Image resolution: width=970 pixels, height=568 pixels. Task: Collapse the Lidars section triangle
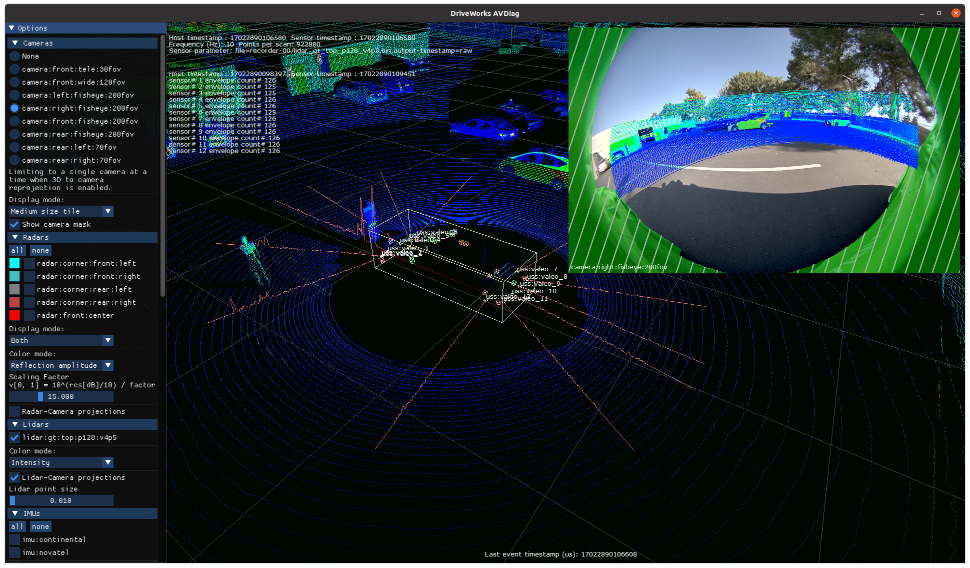[x=15, y=424]
